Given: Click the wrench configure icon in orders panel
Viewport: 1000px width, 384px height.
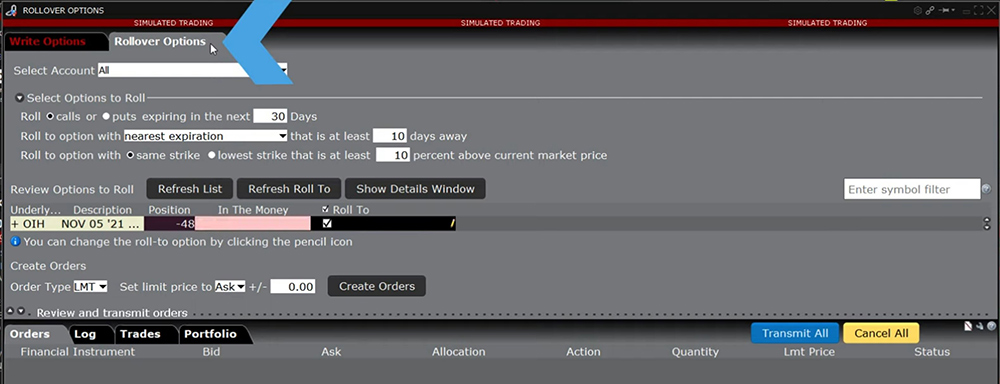Looking at the screenshot, I should coord(980,326).
